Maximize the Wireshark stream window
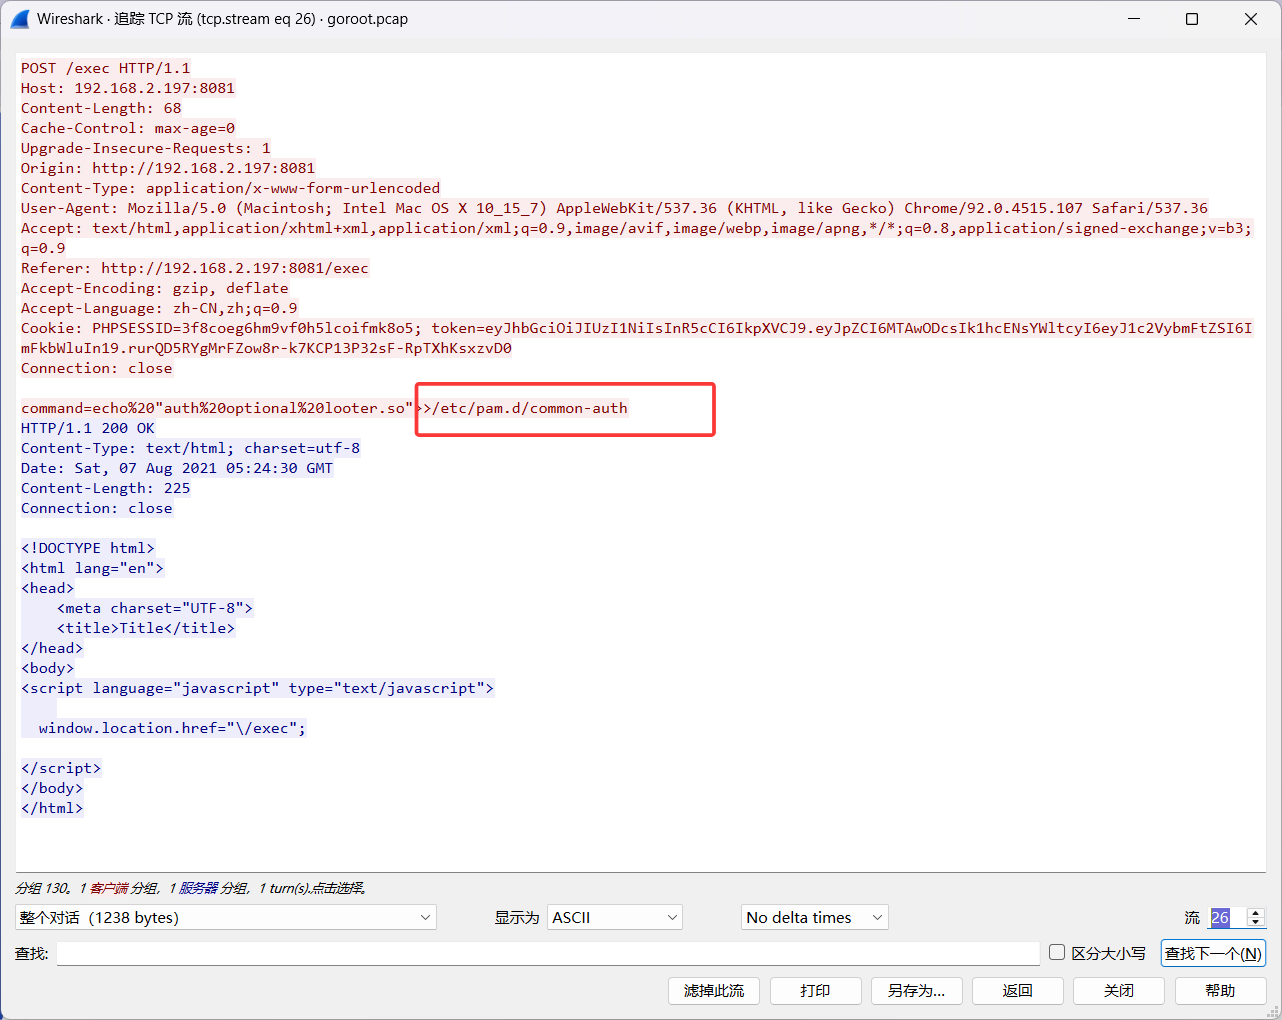This screenshot has width=1282, height=1020. coord(1192,19)
